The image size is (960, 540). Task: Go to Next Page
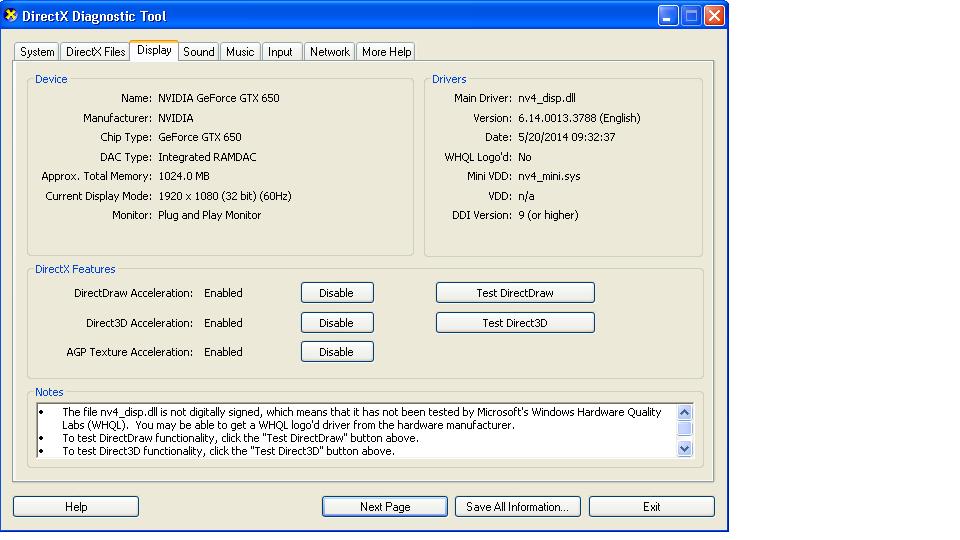pos(385,507)
